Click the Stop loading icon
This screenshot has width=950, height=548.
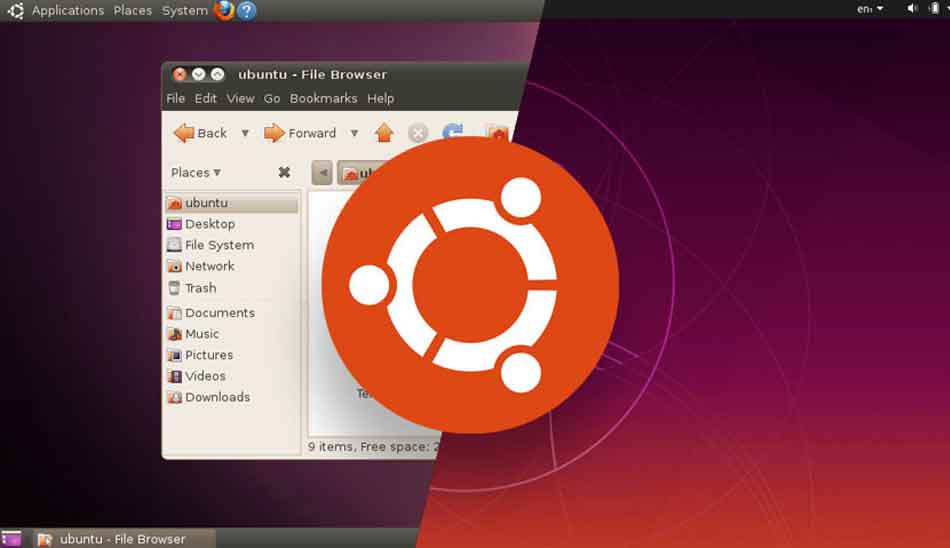[x=418, y=133]
